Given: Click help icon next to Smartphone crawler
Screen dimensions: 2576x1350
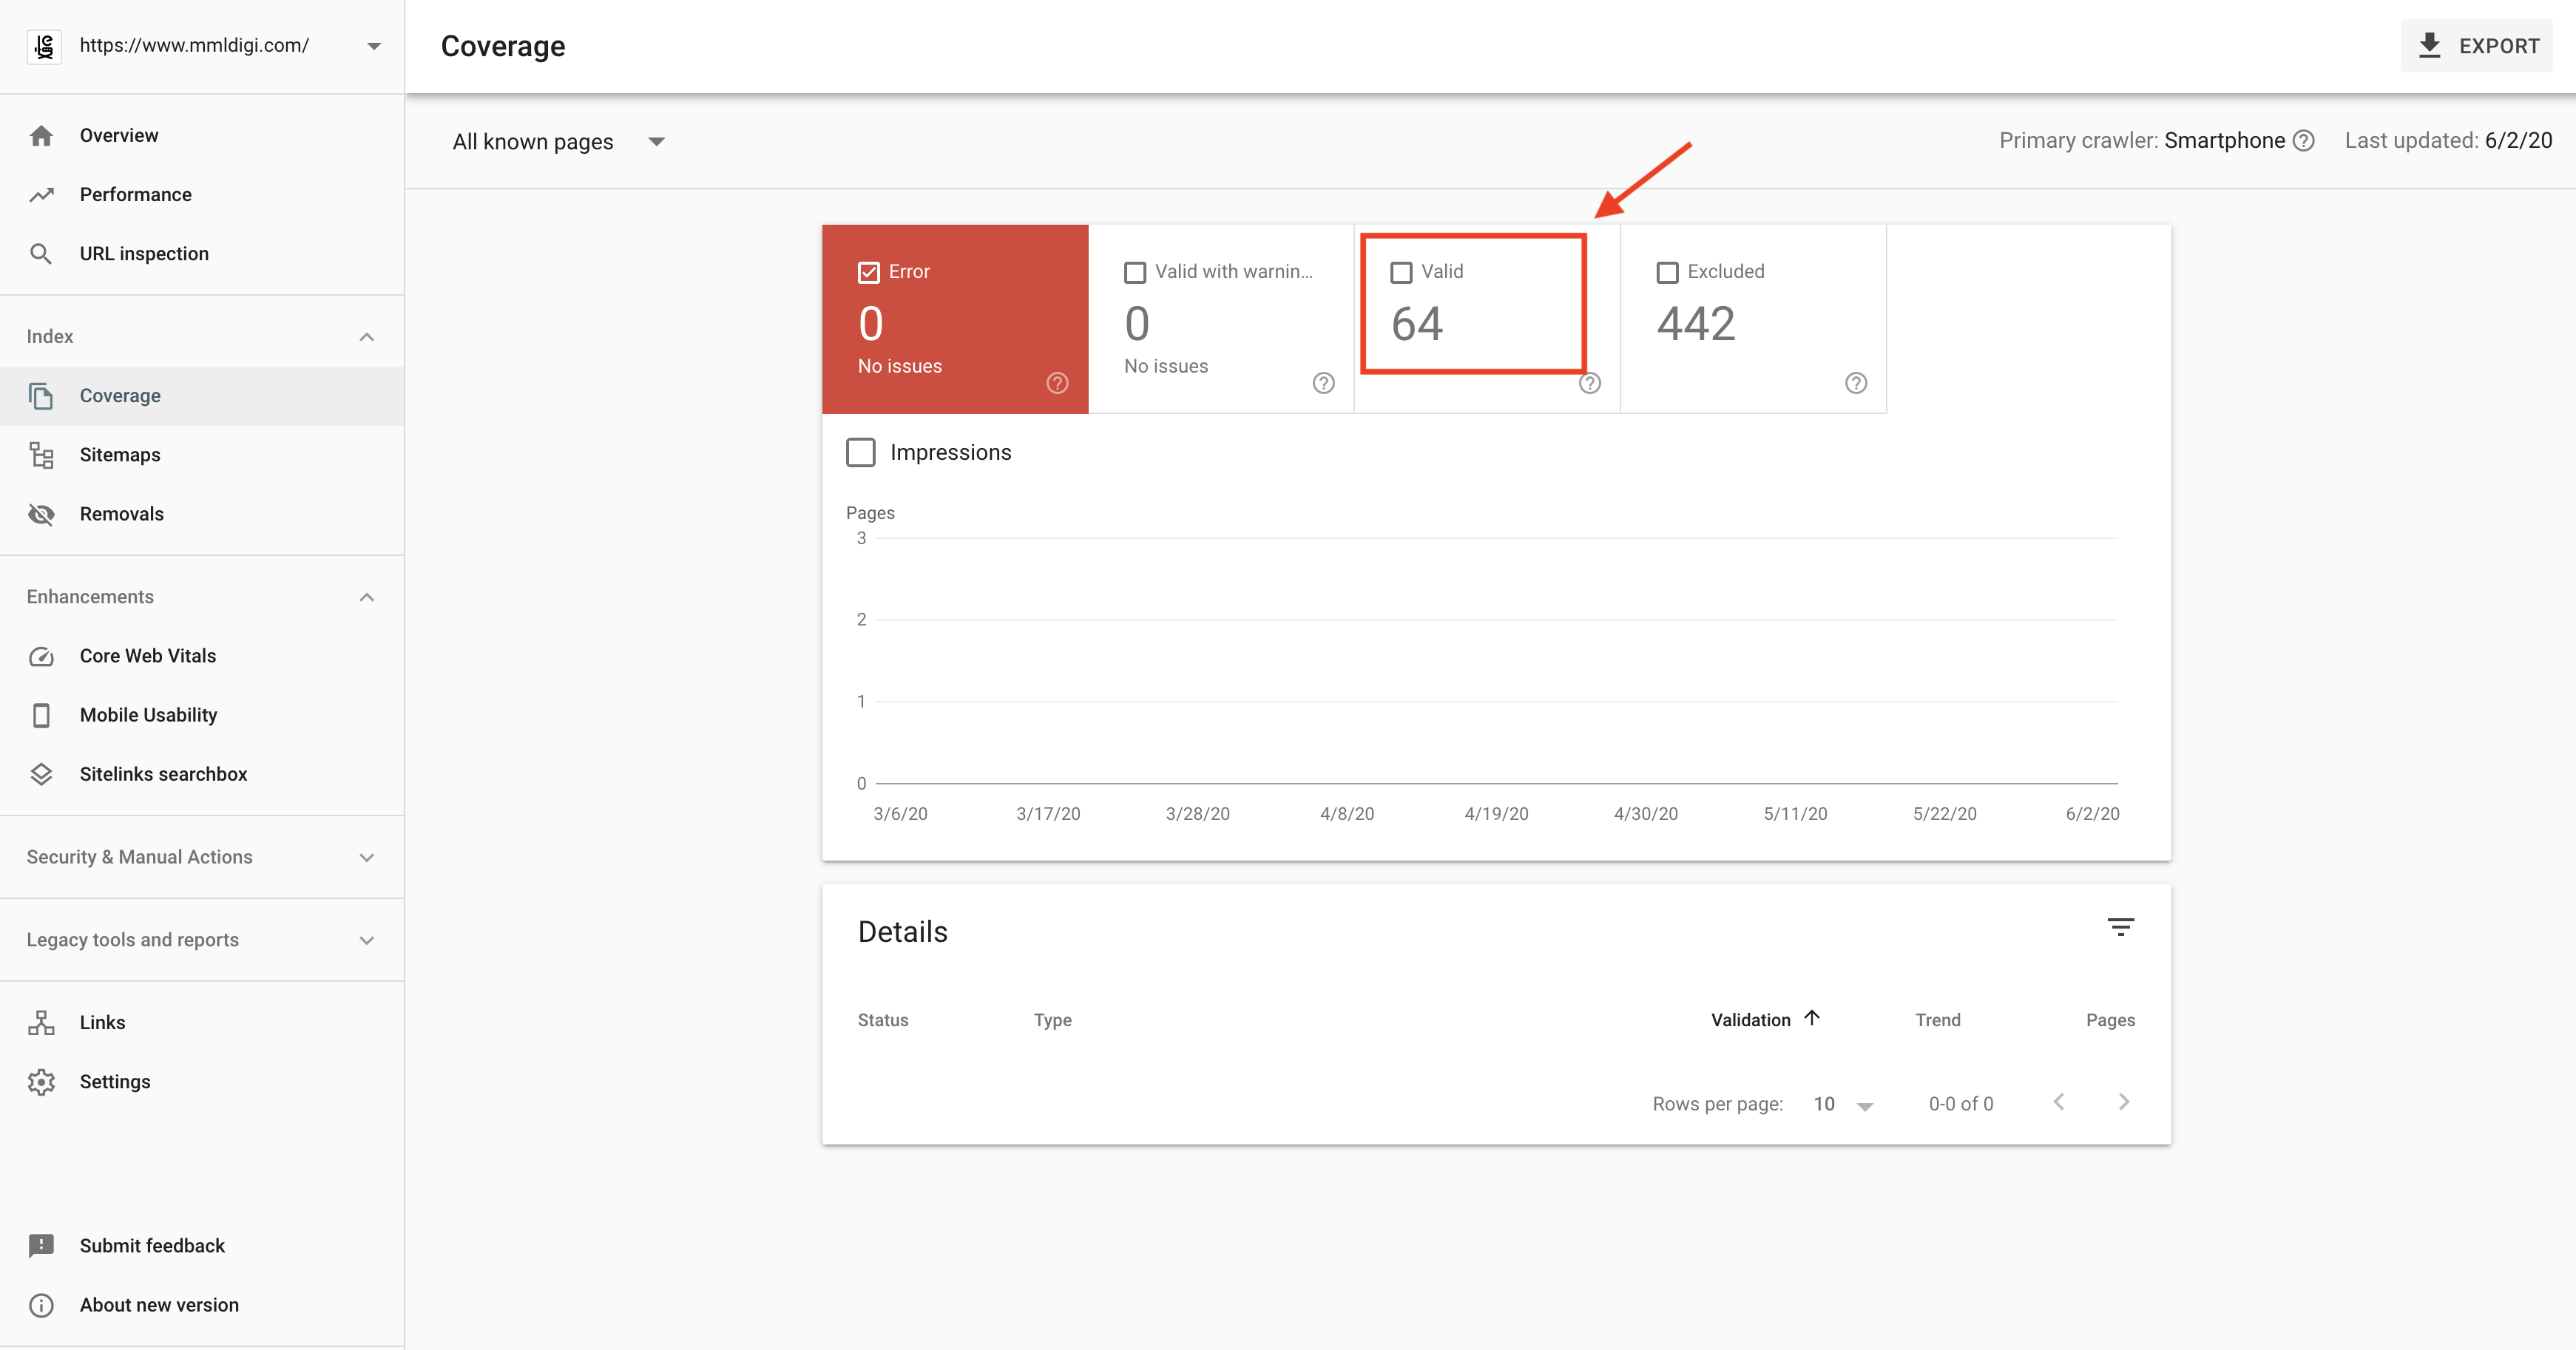Looking at the screenshot, I should point(2304,141).
